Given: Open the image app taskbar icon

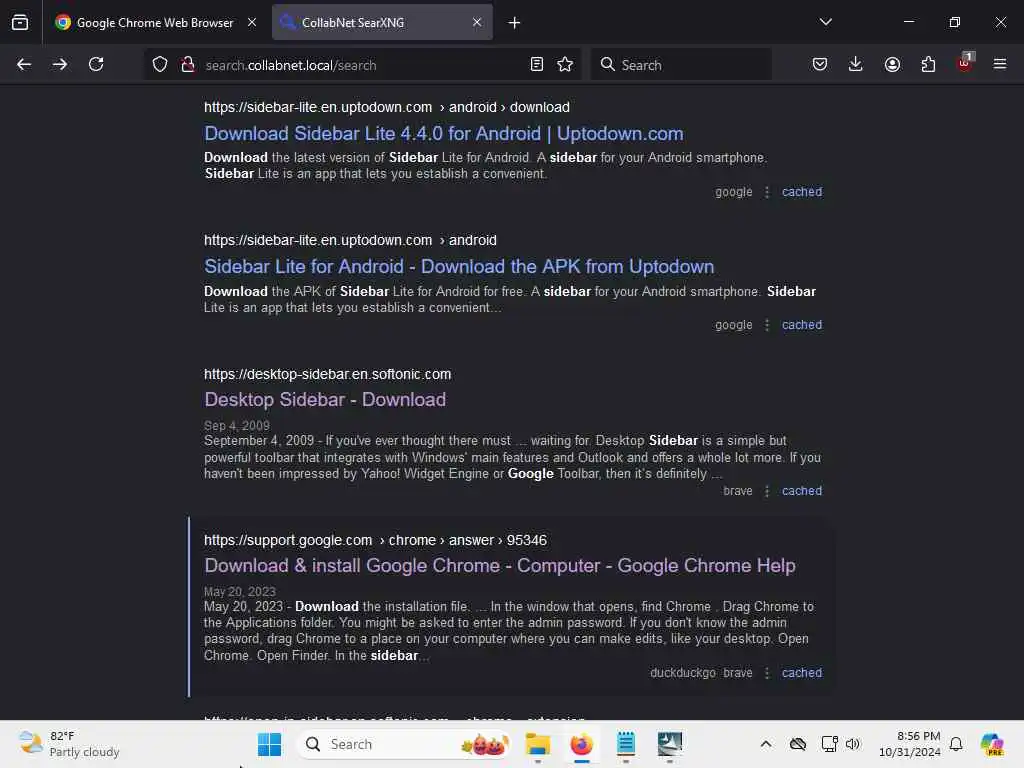Looking at the screenshot, I should [x=669, y=744].
